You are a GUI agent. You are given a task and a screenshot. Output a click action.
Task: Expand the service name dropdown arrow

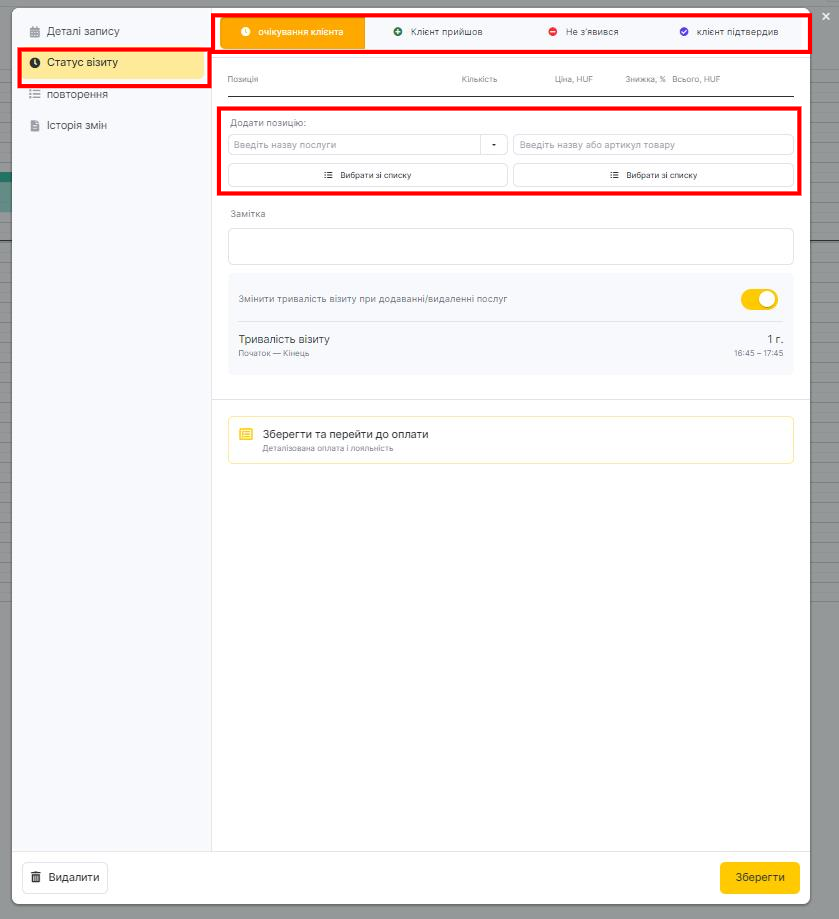tap(494, 145)
